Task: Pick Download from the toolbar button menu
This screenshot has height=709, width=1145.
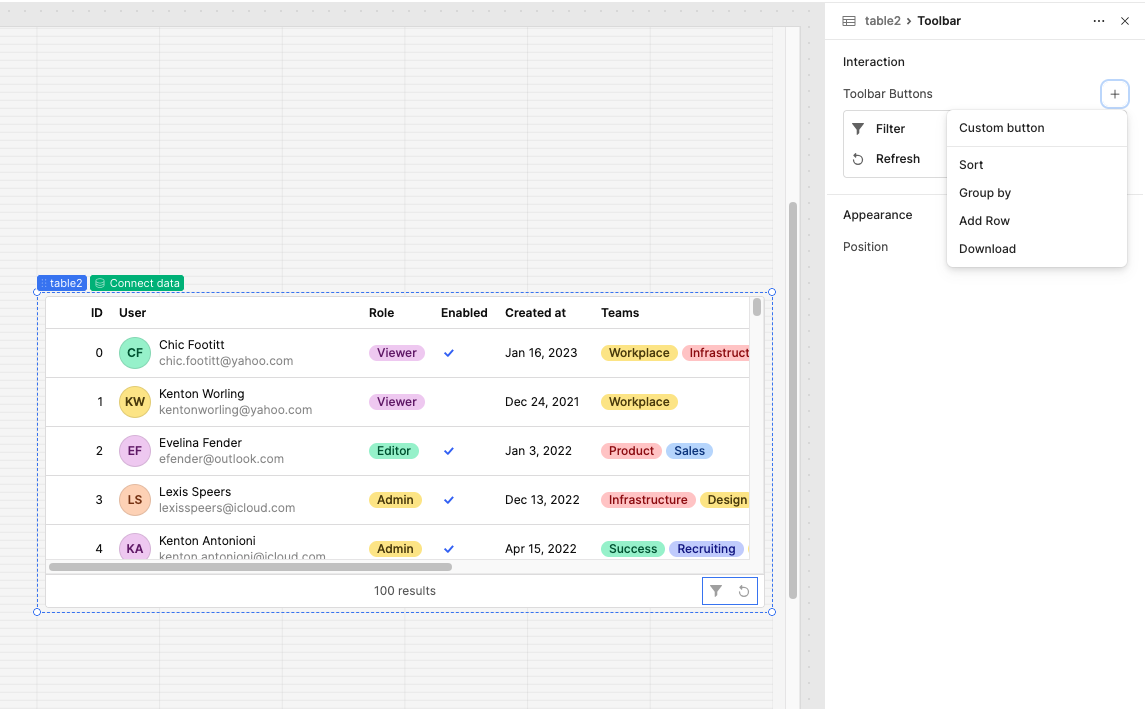Action: 987,249
